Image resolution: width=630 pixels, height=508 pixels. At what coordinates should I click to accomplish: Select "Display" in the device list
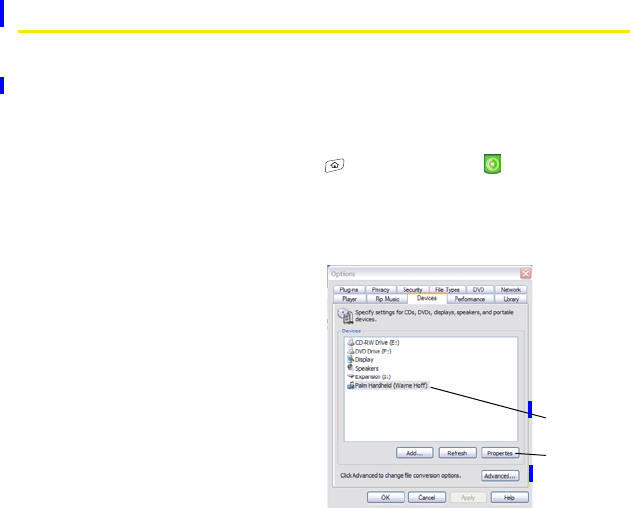(364, 360)
